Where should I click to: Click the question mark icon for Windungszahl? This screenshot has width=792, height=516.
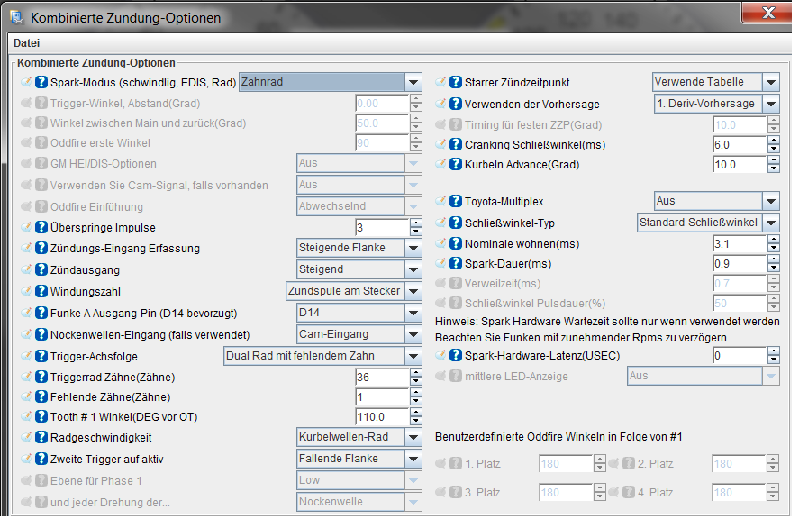pyautogui.click(x=42, y=291)
